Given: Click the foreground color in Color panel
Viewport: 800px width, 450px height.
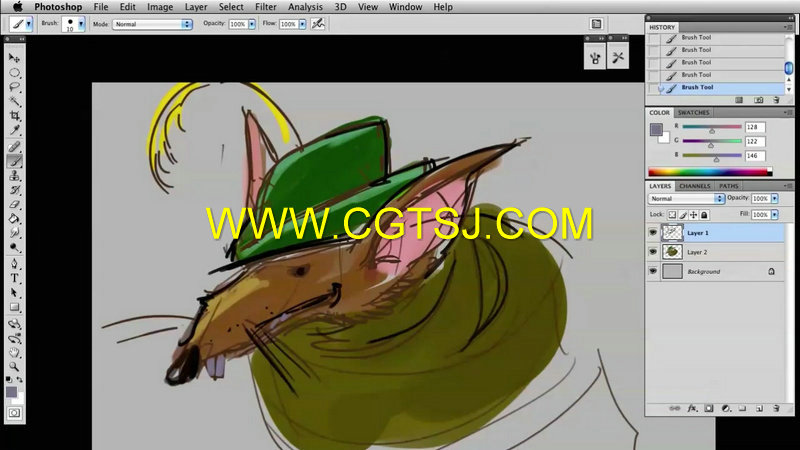Looking at the screenshot, I should click(656, 129).
